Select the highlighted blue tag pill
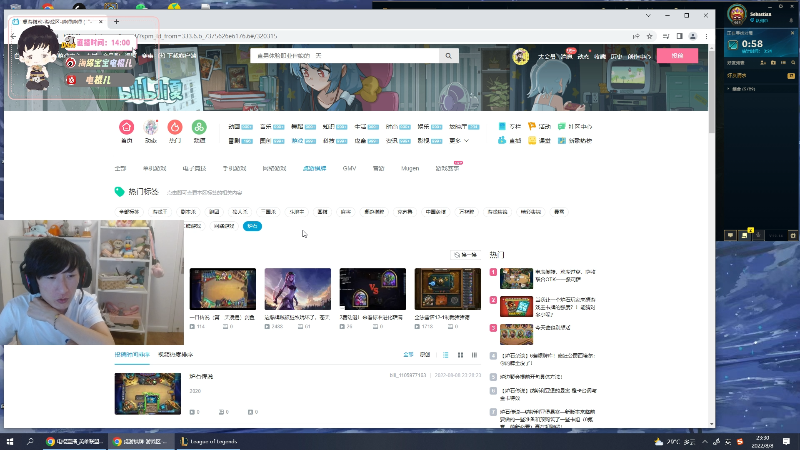This screenshot has height=450, width=800. (x=252, y=226)
